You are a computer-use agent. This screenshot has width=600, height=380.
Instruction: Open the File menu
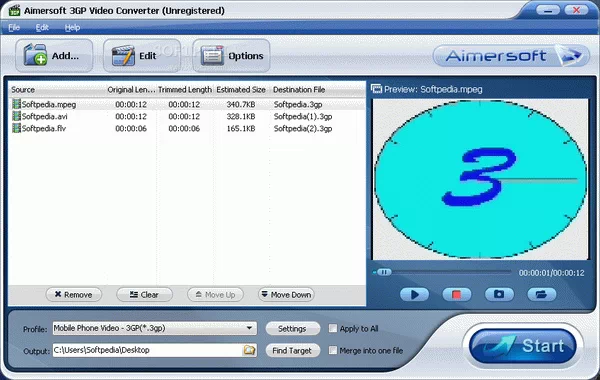click(14, 28)
